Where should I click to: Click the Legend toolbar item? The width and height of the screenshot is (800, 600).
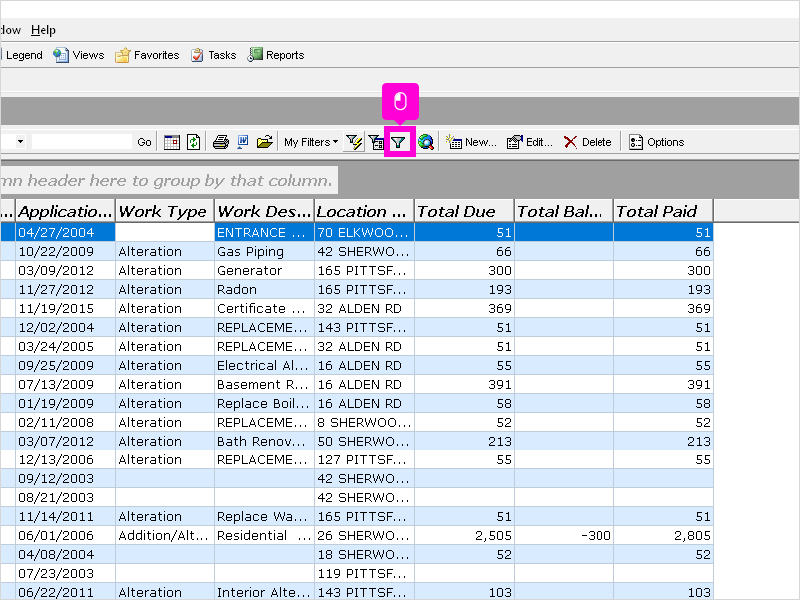pos(22,55)
